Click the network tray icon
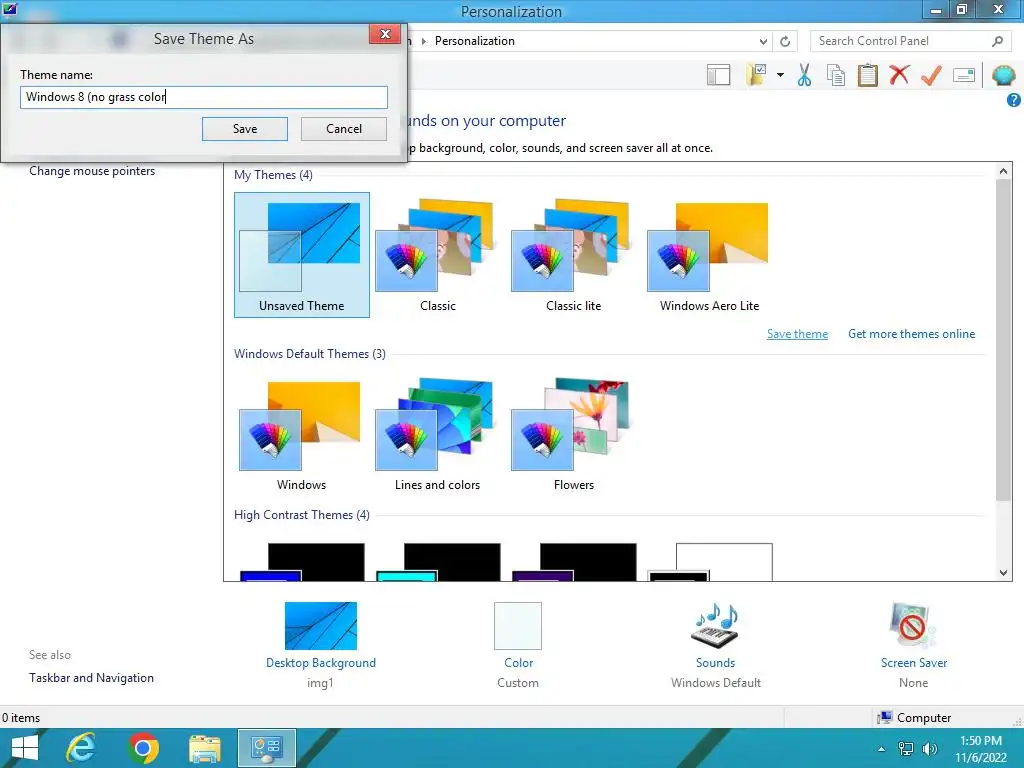The height and width of the screenshot is (768, 1024). click(x=906, y=749)
